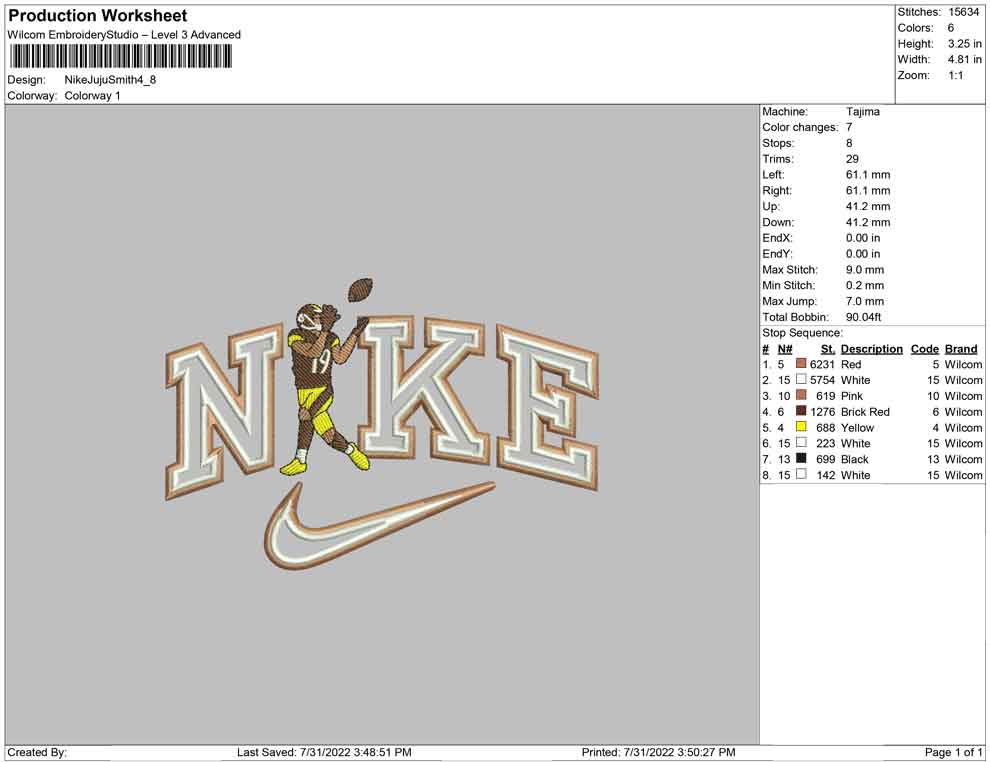Click the Machine value 'Tajima'
The height and width of the screenshot is (762, 990).
(862, 112)
